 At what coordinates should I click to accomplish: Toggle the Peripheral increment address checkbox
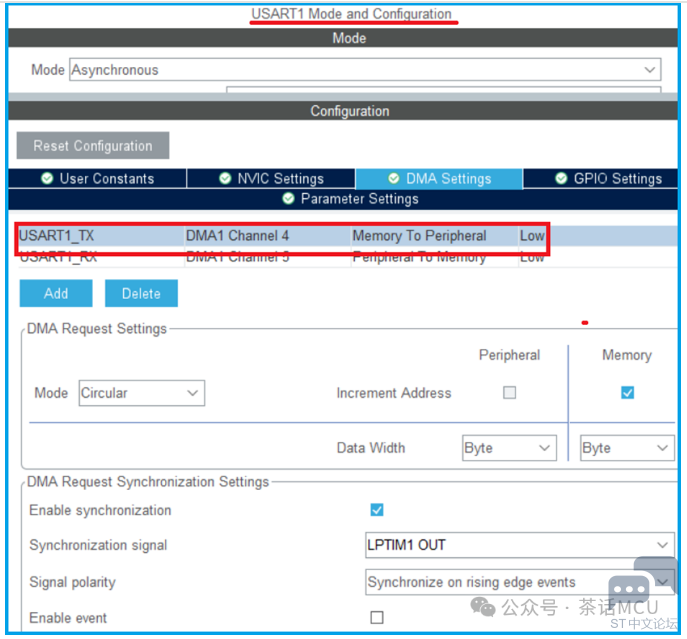(509, 392)
